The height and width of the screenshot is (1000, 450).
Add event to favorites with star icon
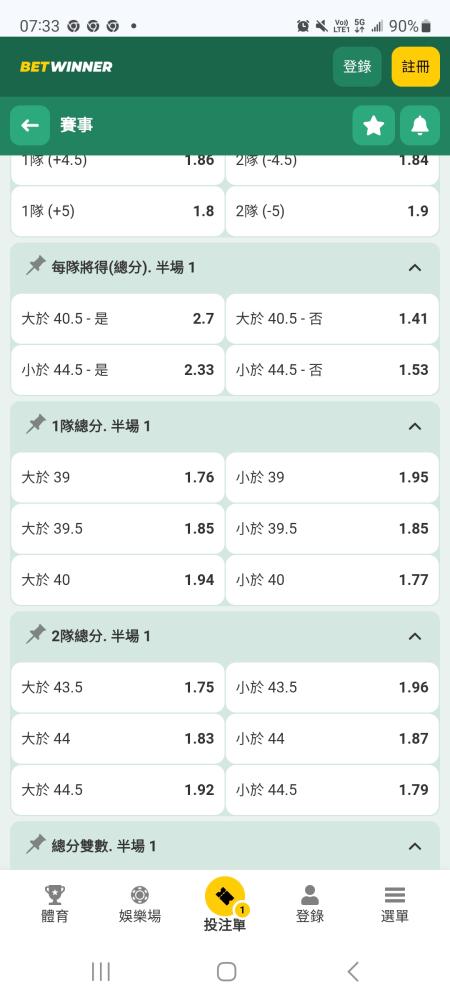tap(374, 126)
